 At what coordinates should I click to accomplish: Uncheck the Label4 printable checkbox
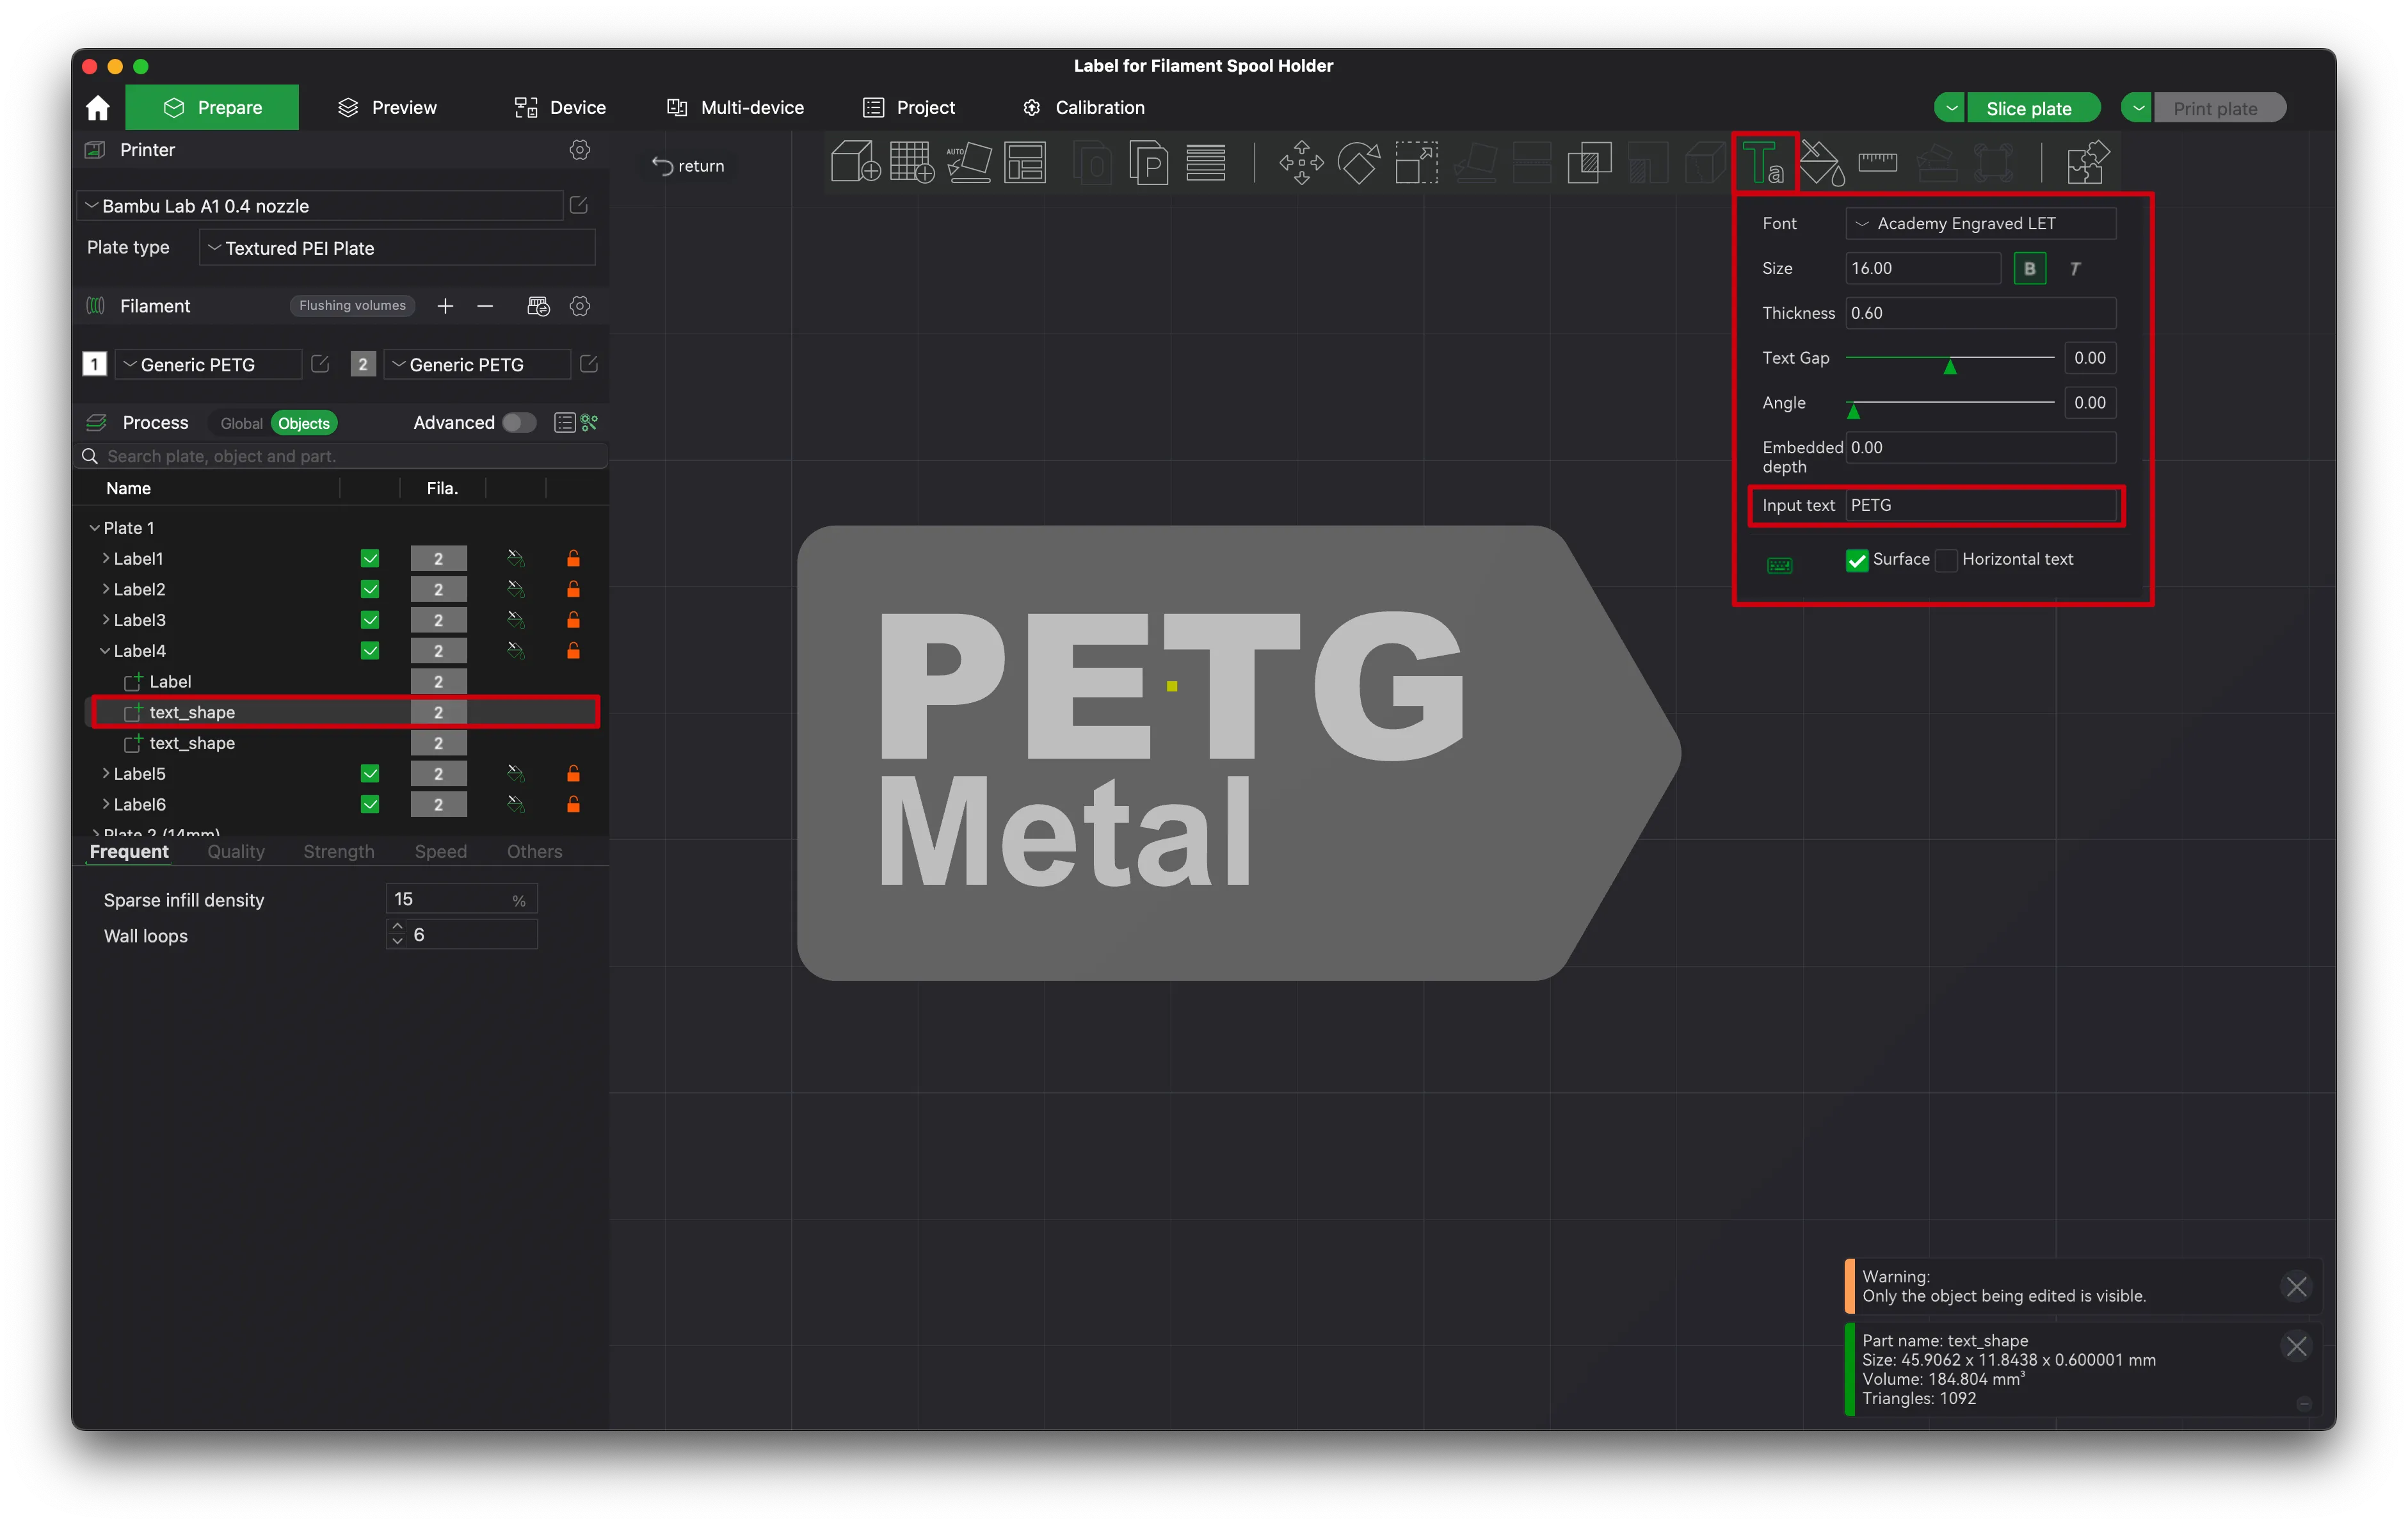(x=370, y=651)
